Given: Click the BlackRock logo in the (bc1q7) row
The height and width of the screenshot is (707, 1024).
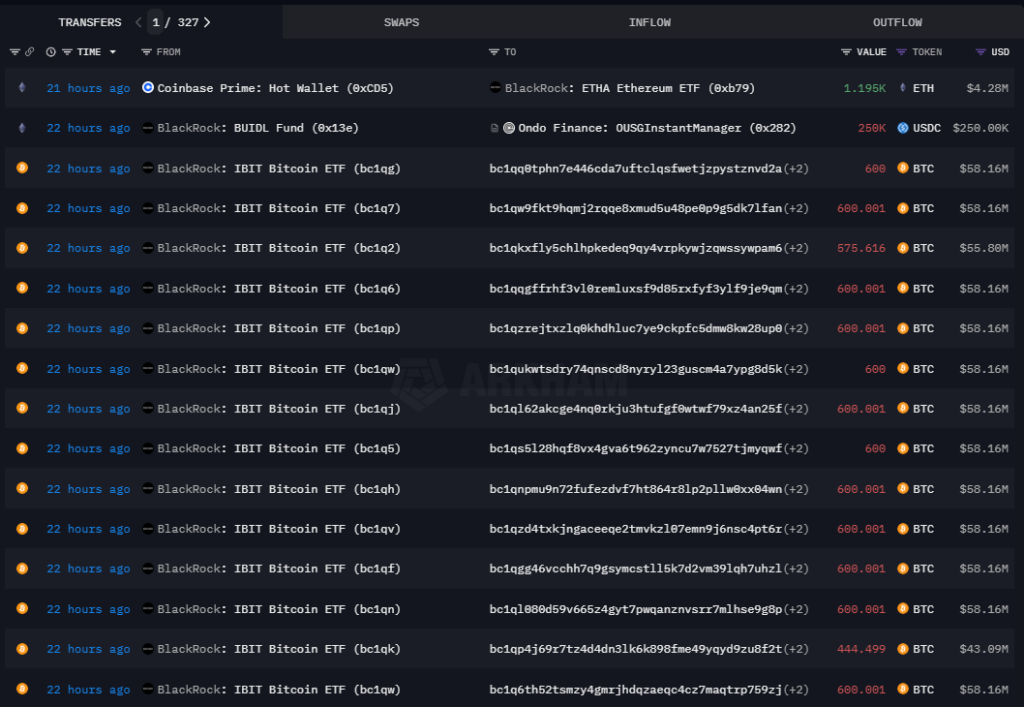Looking at the screenshot, I should click(x=148, y=208).
